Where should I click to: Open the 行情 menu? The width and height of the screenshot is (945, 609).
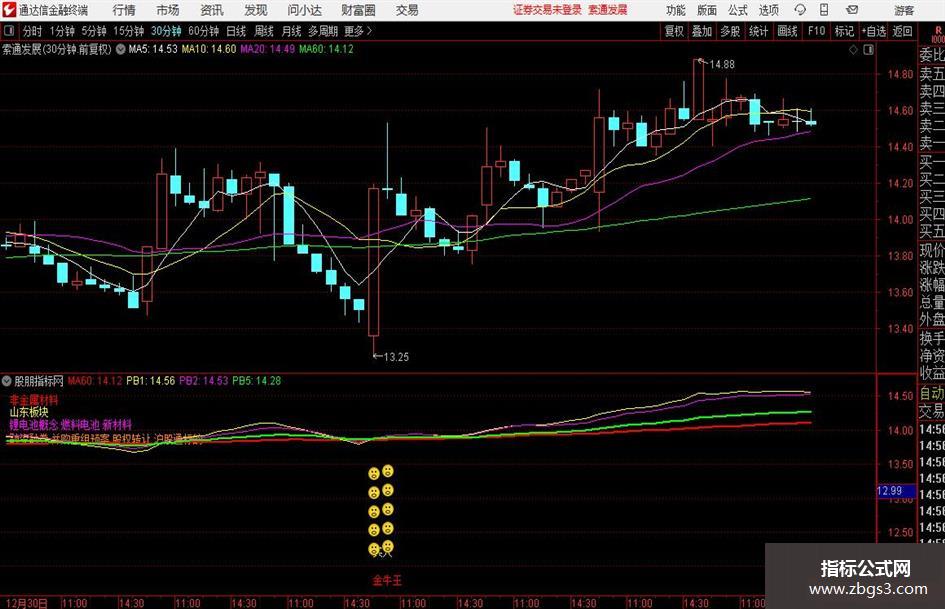pyautogui.click(x=124, y=10)
